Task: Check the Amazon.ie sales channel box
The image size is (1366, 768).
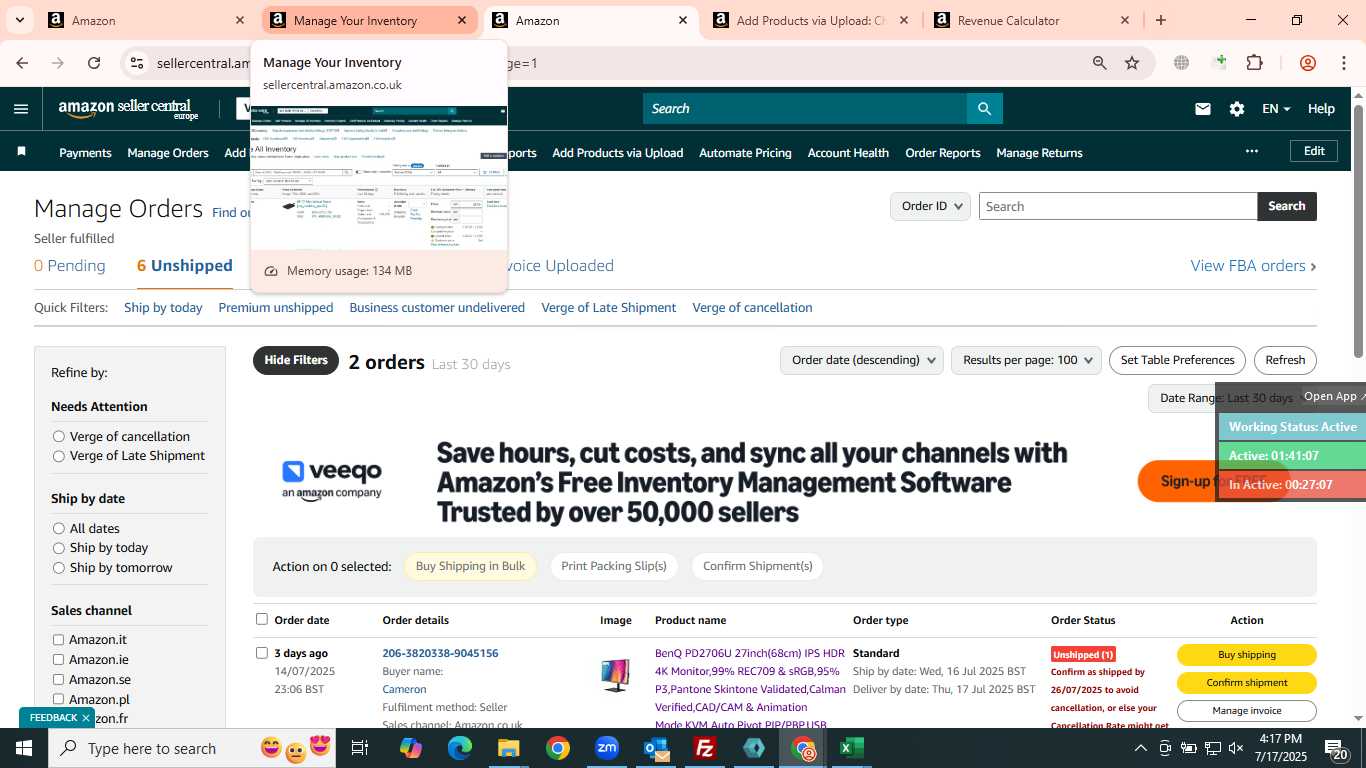Action: point(58,660)
